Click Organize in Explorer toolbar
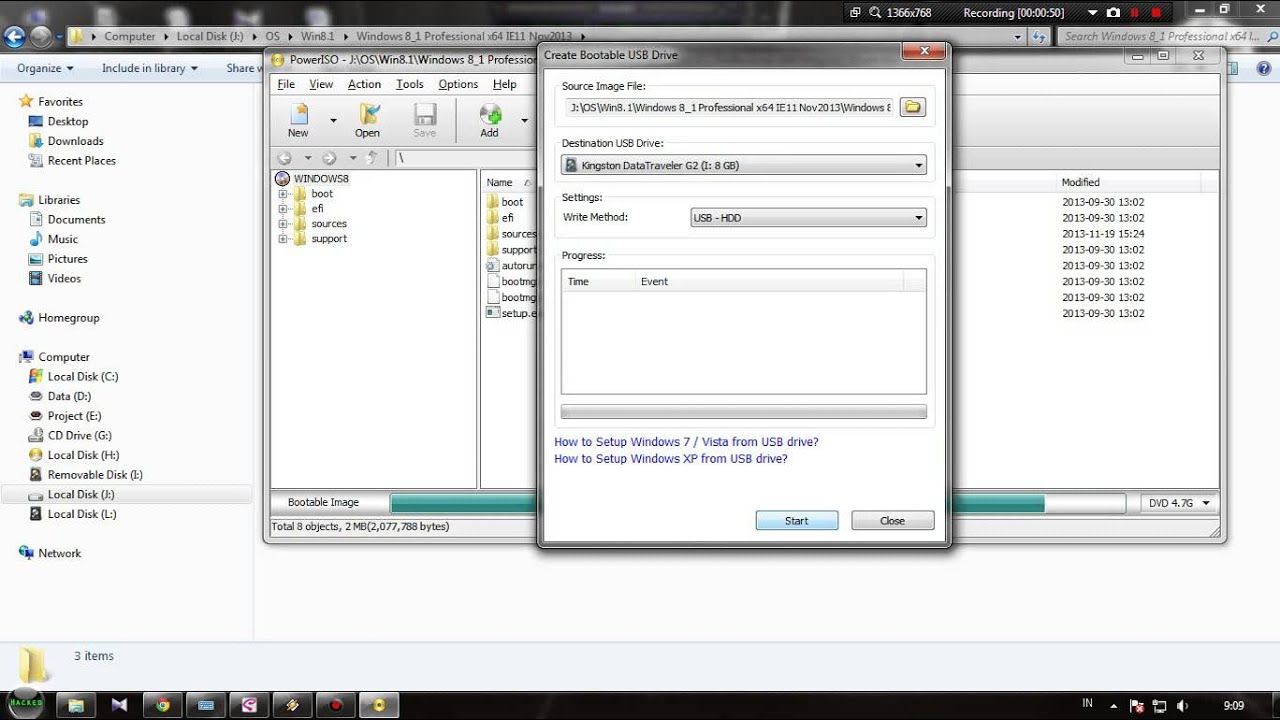 click(x=45, y=68)
